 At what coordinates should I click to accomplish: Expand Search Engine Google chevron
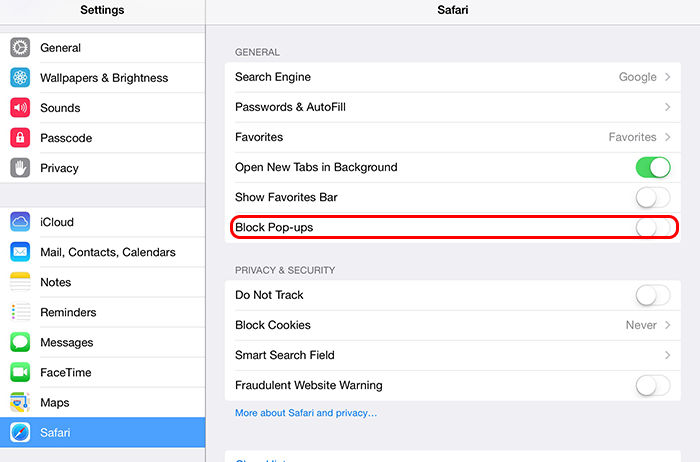[x=667, y=77]
